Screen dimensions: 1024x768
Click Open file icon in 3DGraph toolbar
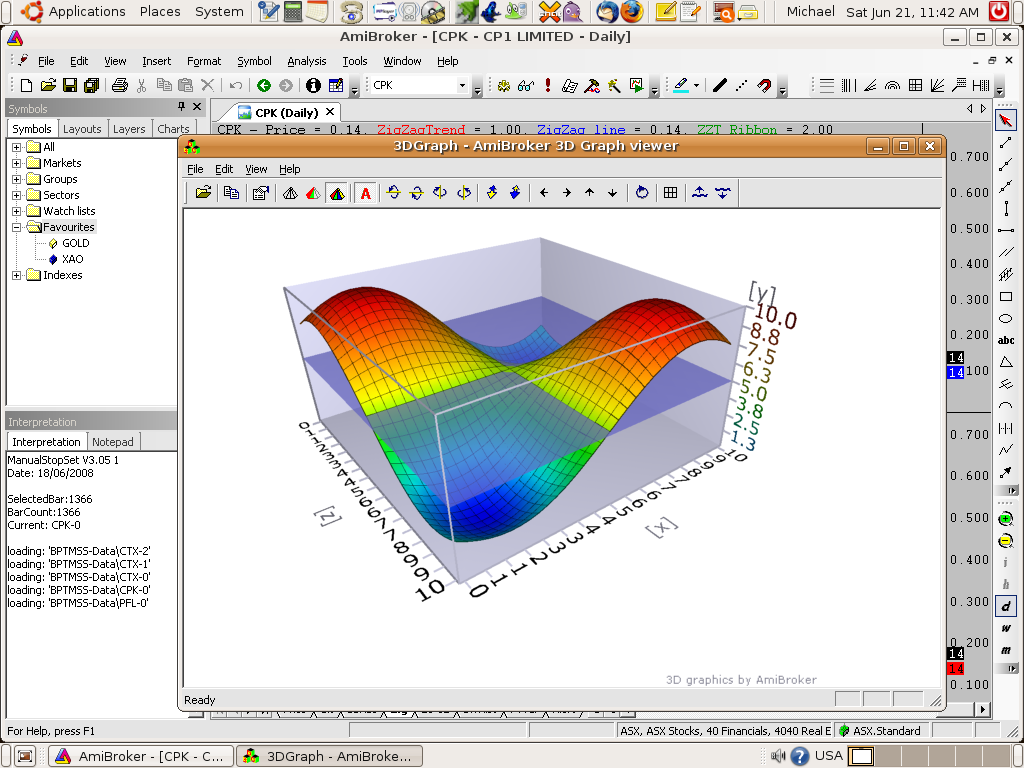tap(203, 193)
